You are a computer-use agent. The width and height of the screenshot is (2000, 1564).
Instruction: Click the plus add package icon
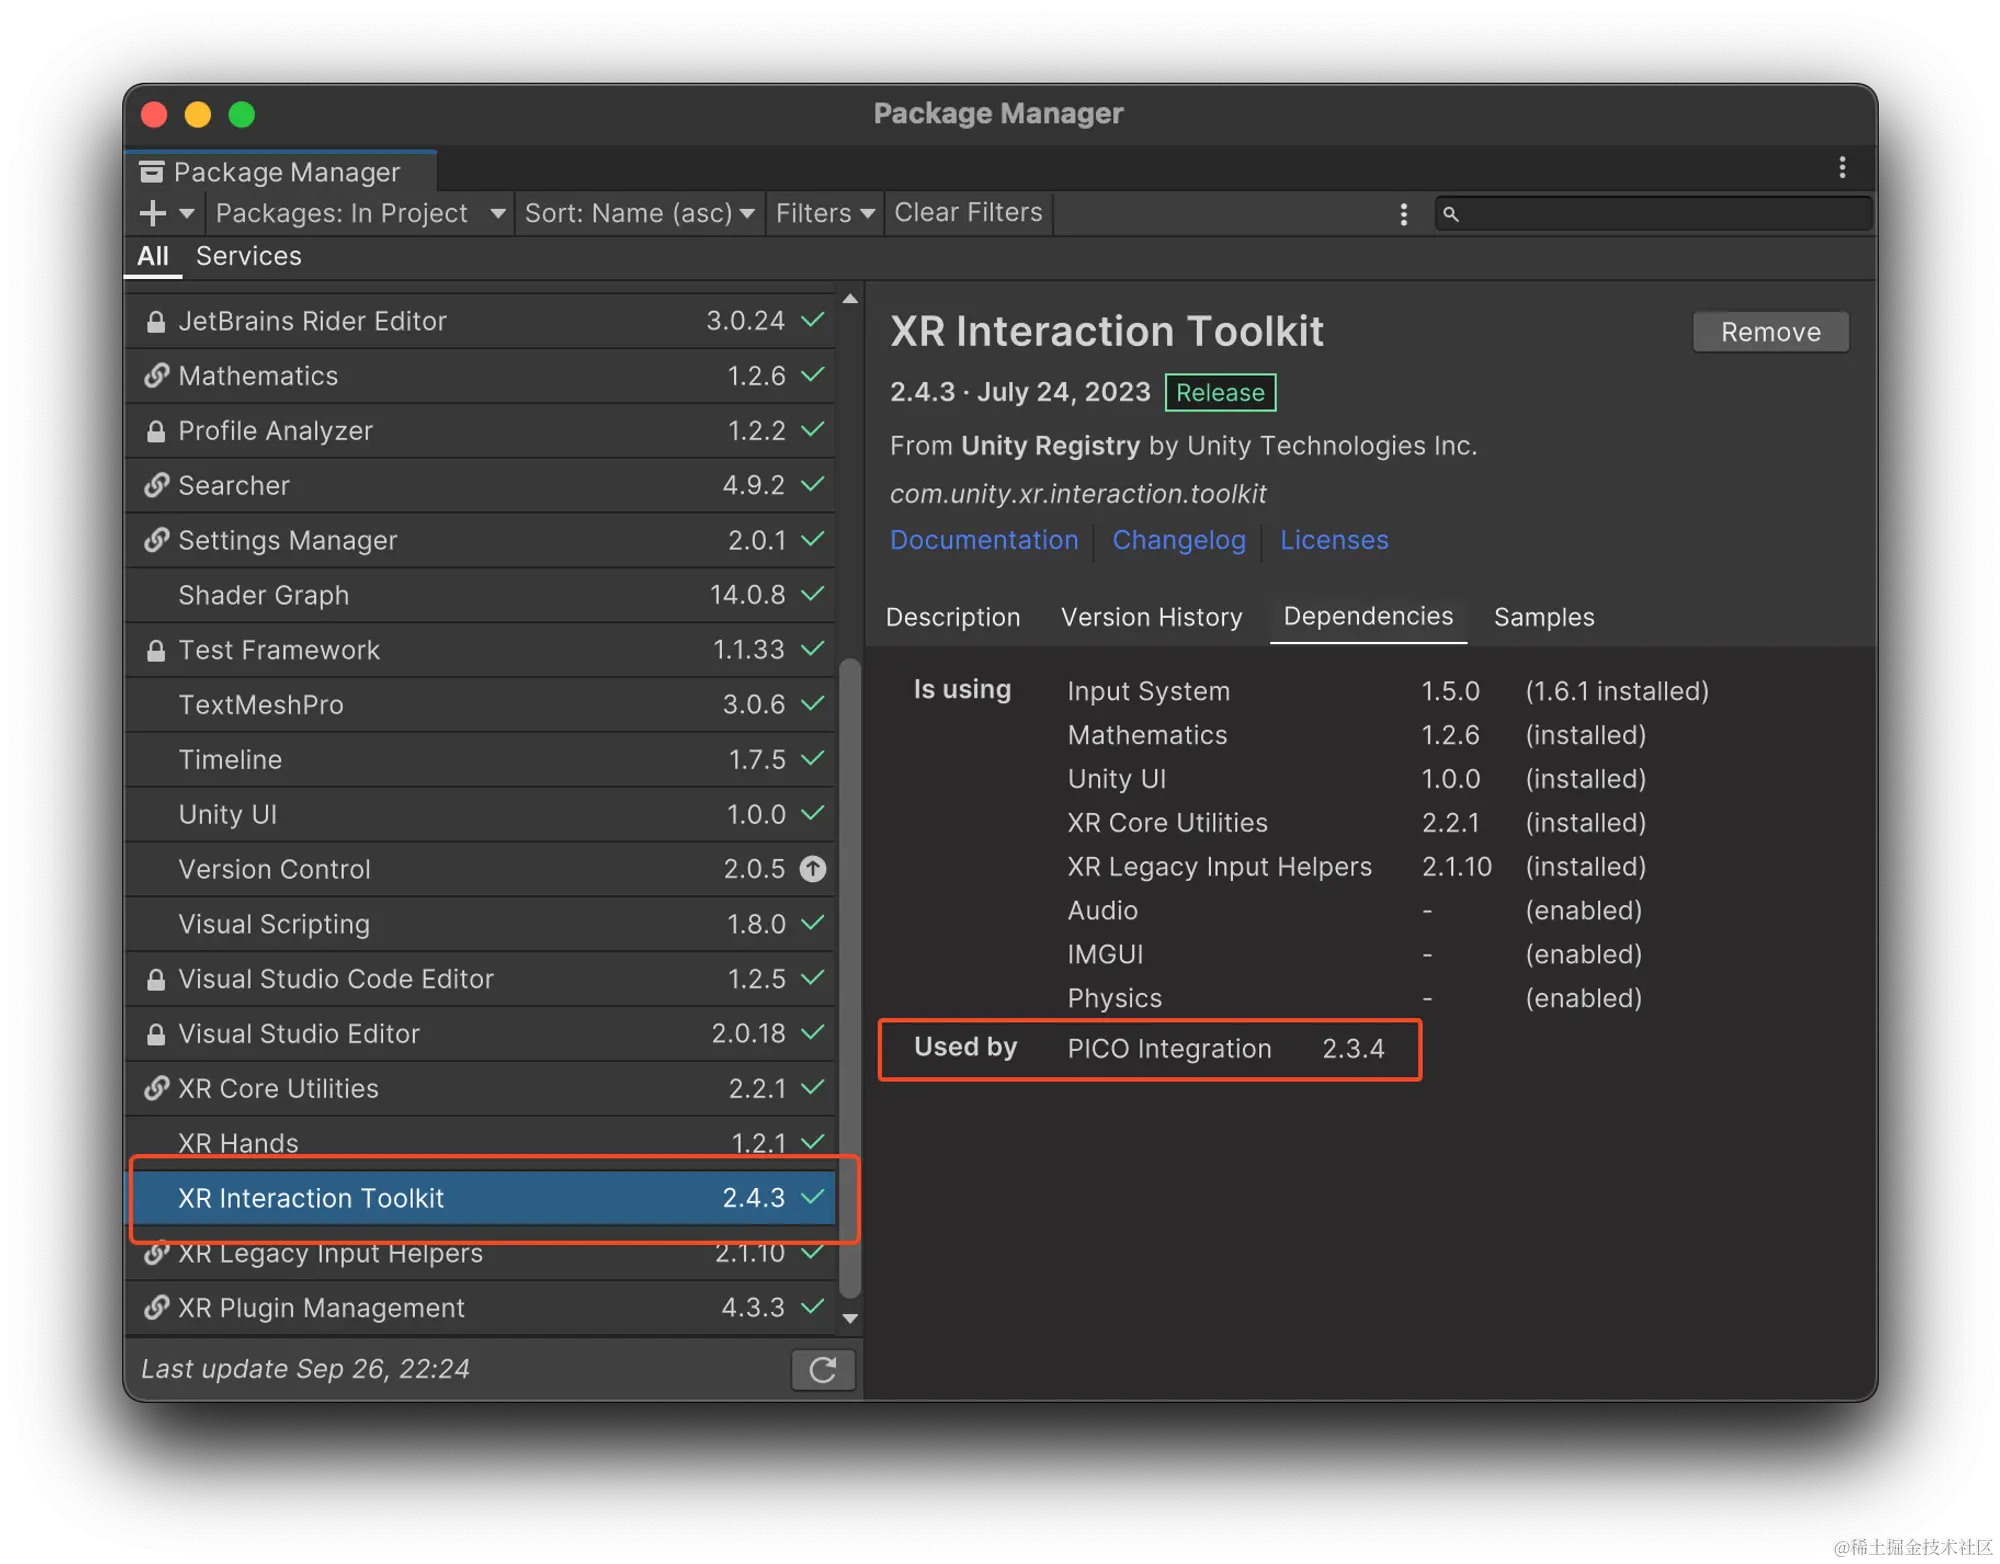[153, 213]
